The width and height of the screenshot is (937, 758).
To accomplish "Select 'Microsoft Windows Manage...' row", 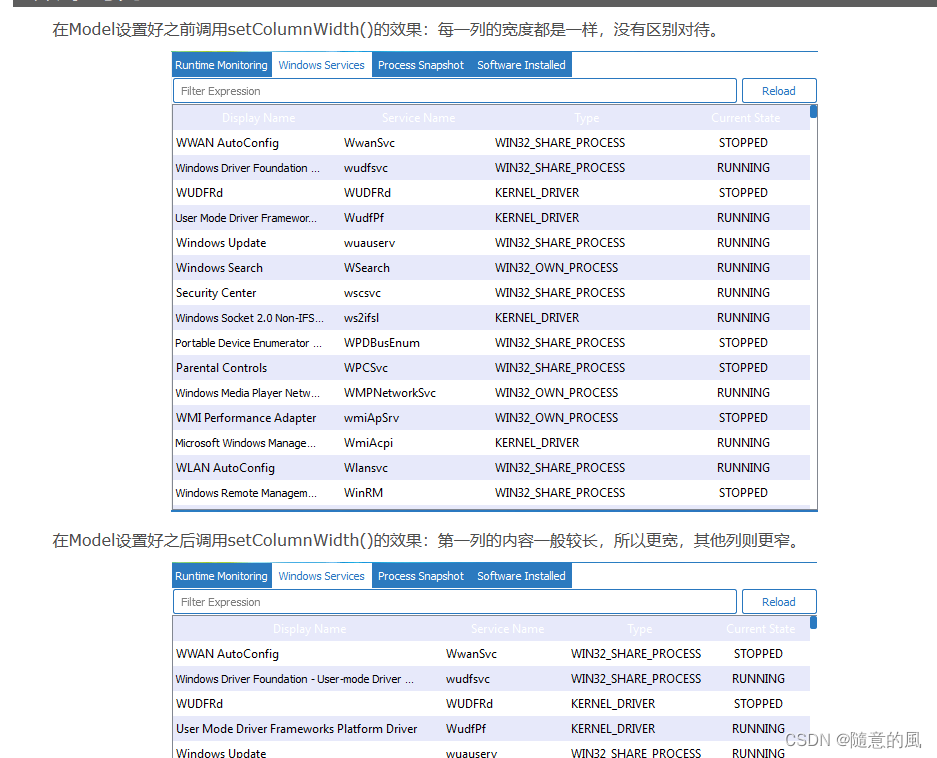I will [x=491, y=443].
